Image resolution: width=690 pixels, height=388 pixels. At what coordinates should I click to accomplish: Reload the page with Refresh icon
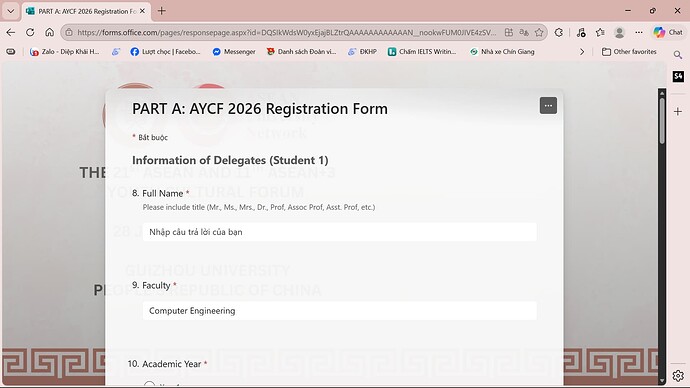click(x=30, y=32)
